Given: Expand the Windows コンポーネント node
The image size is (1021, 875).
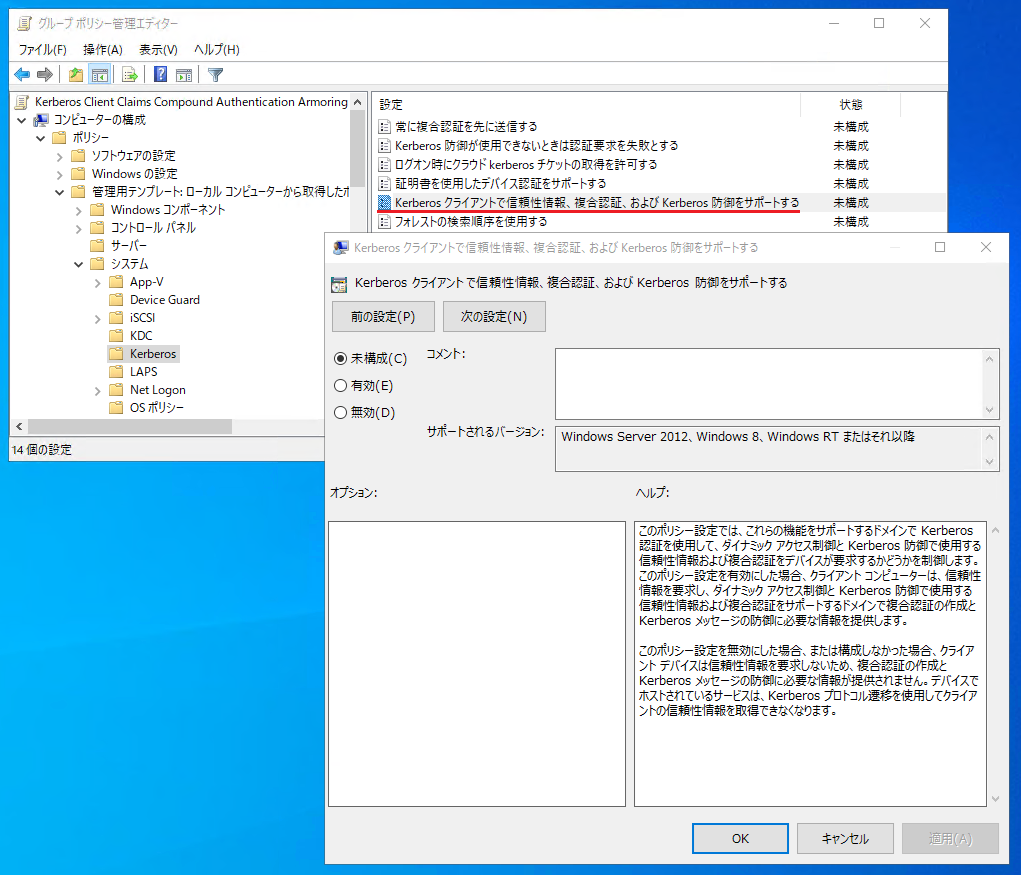Looking at the screenshot, I should tap(78, 210).
